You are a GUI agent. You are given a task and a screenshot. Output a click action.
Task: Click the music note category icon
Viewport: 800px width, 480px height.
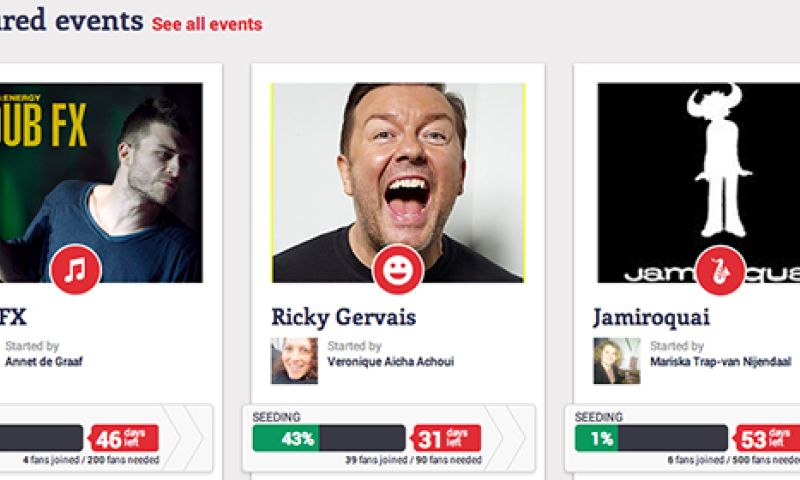pyautogui.click(x=75, y=269)
